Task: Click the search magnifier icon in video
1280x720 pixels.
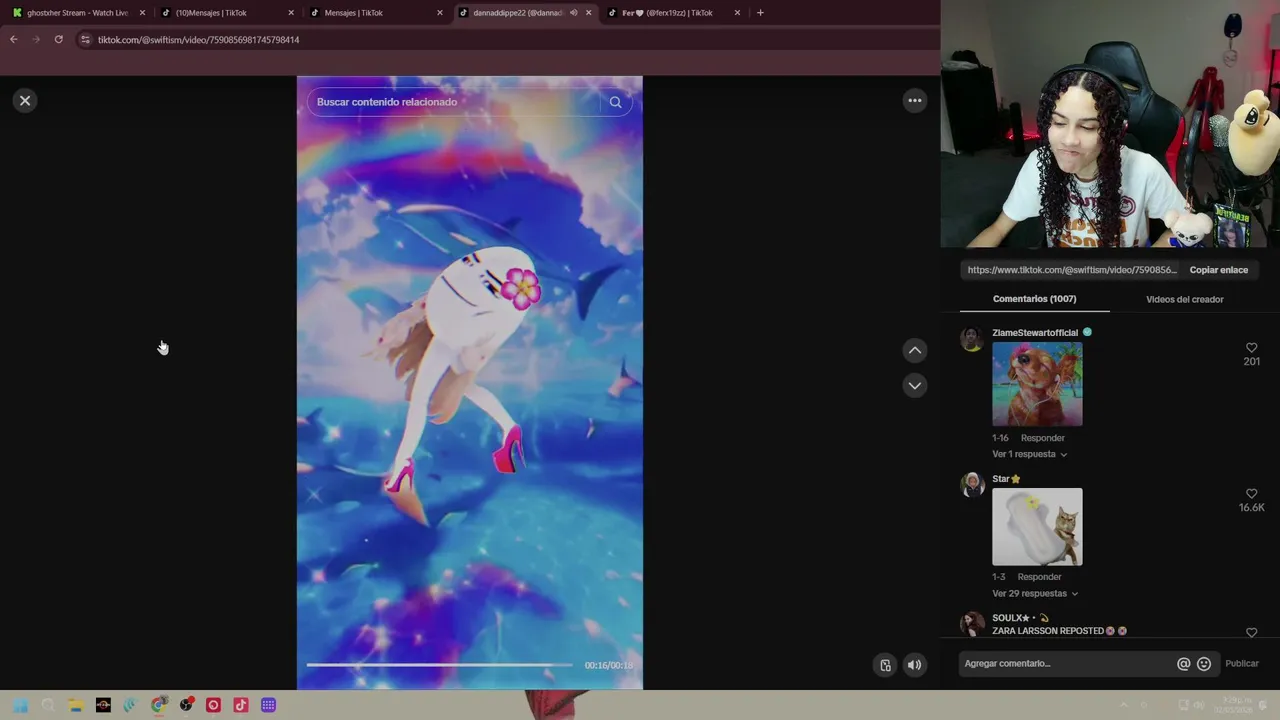Action: pyautogui.click(x=615, y=102)
